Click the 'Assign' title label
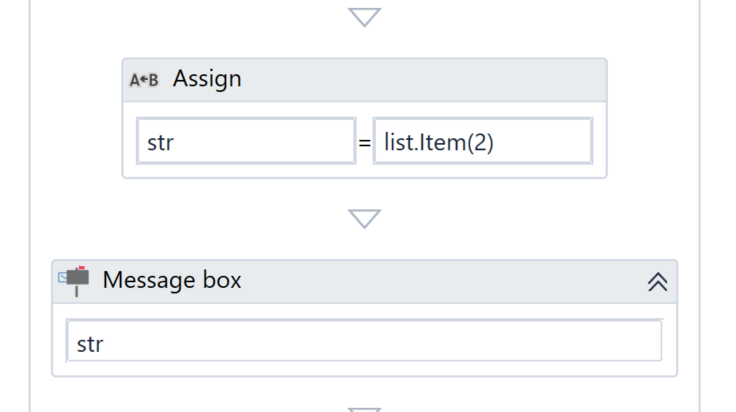The height and width of the screenshot is (412, 736). pyautogui.click(x=207, y=78)
